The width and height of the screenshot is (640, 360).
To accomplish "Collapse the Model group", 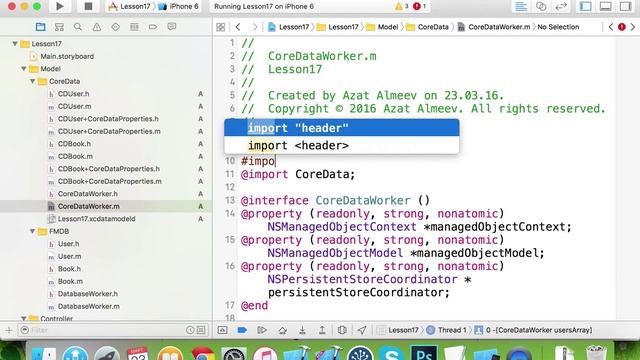I will point(24,69).
